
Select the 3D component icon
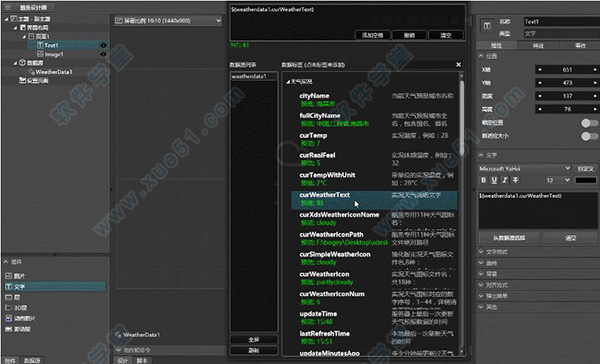coord(8,308)
